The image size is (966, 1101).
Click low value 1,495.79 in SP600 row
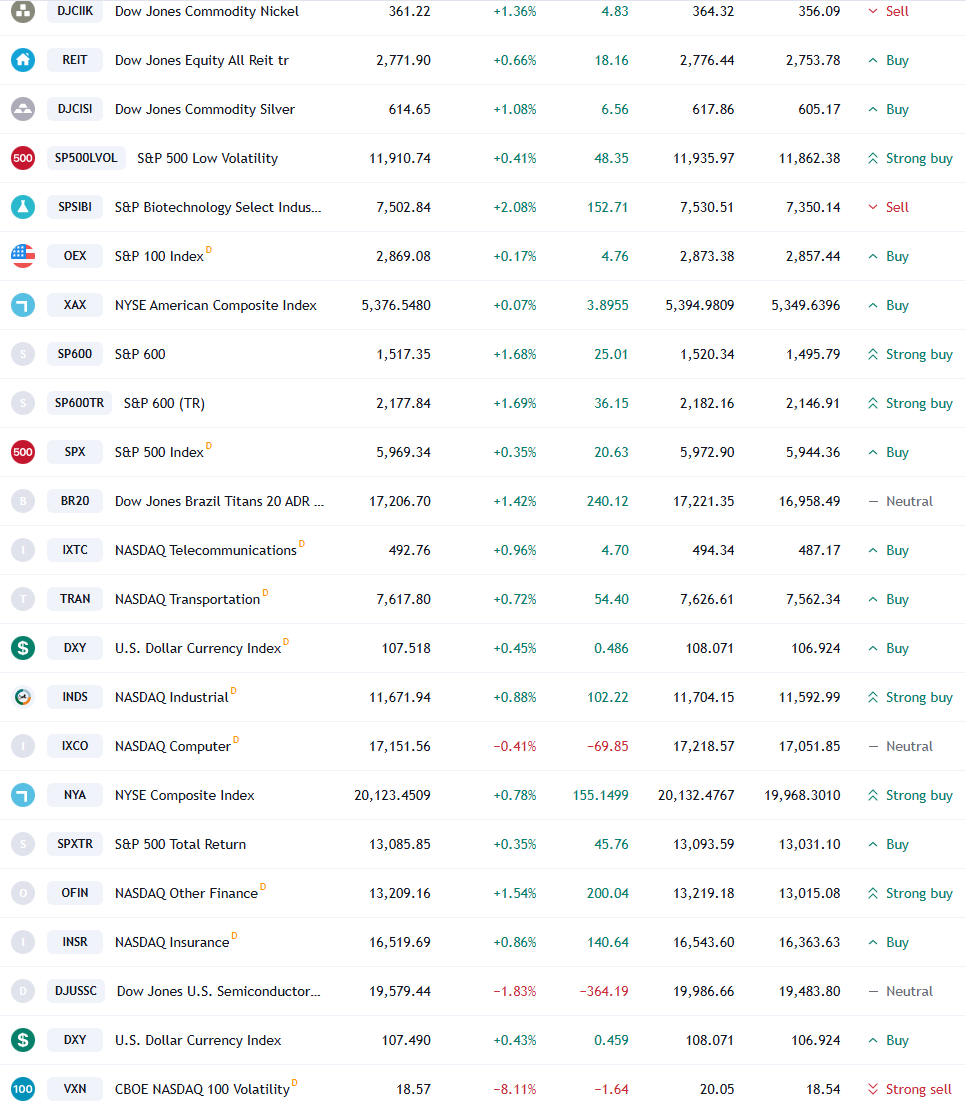click(x=813, y=355)
